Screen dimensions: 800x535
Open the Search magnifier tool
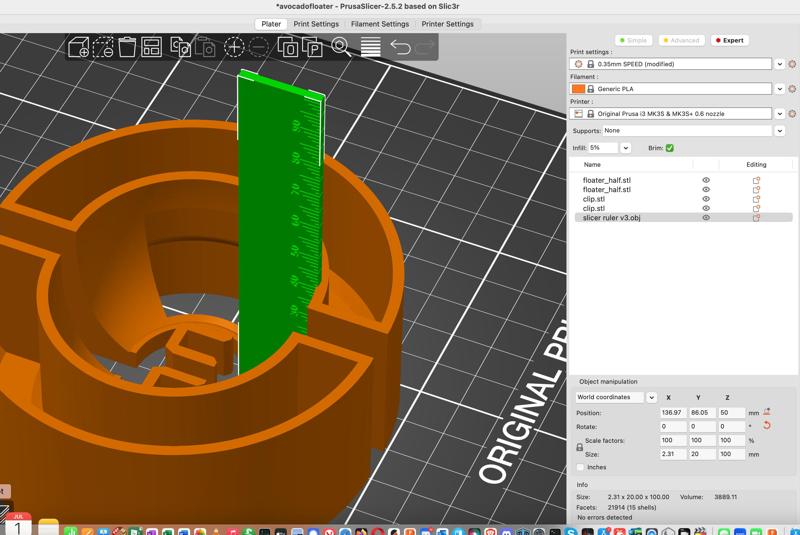(341, 47)
